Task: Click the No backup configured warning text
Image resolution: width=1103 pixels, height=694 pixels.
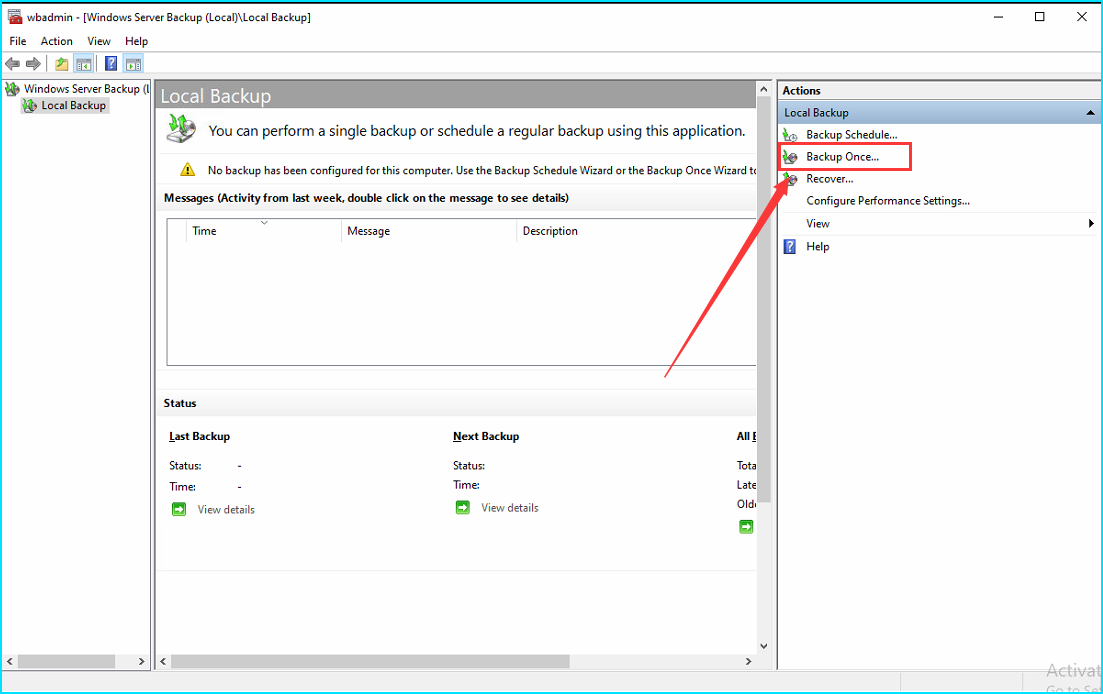Action: click(x=482, y=170)
